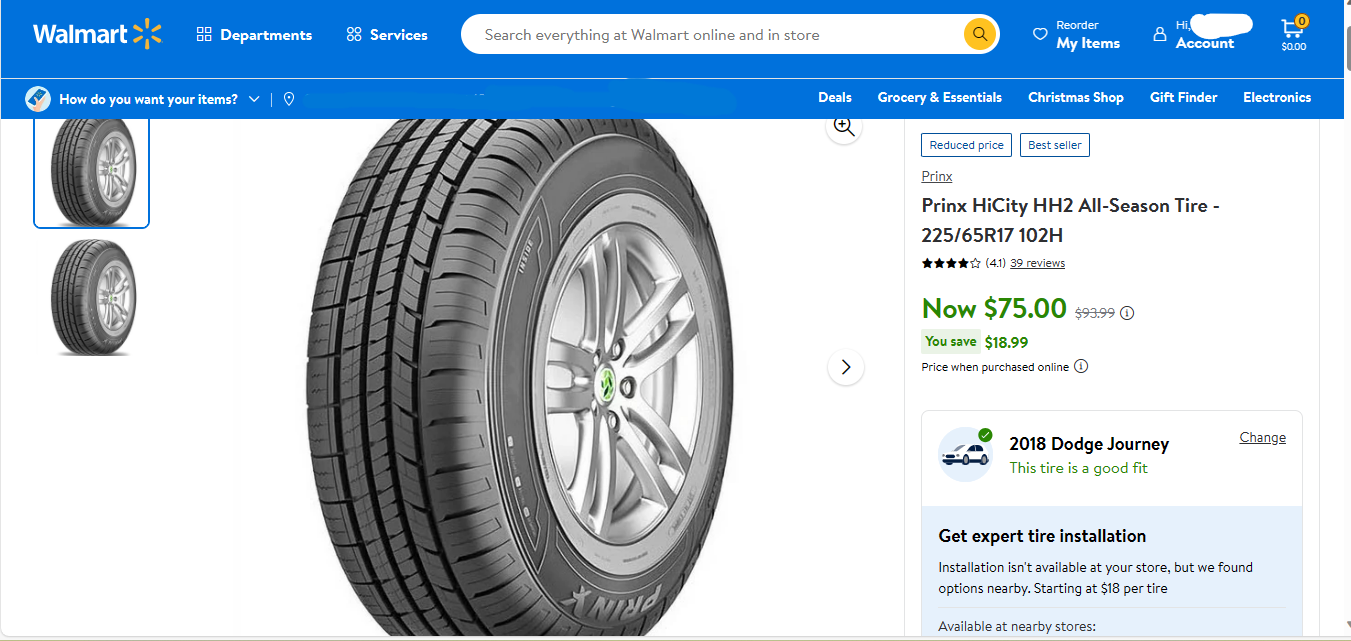Change the 2018 Dodge Journey vehicle
The height and width of the screenshot is (641, 1351).
tap(1262, 437)
